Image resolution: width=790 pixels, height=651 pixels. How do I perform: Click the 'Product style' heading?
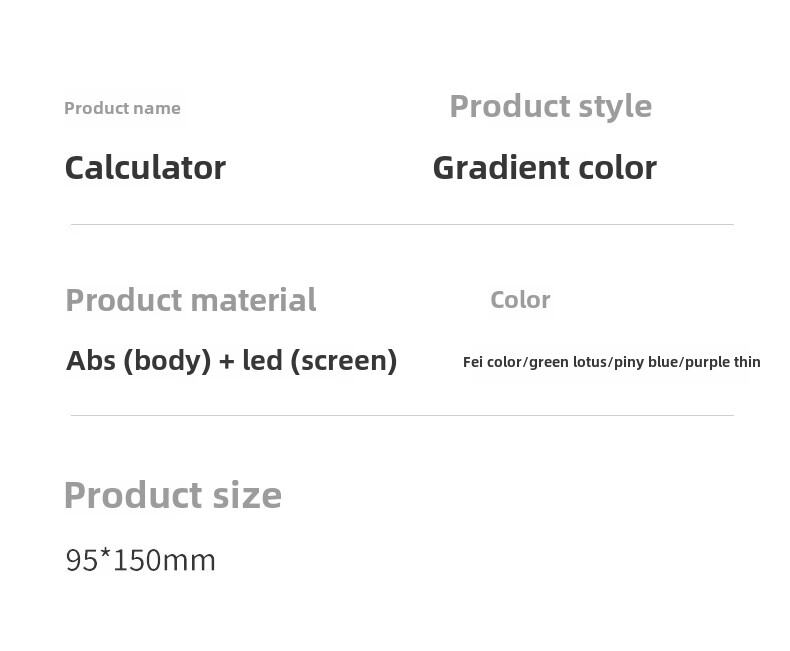click(x=551, y=107)
